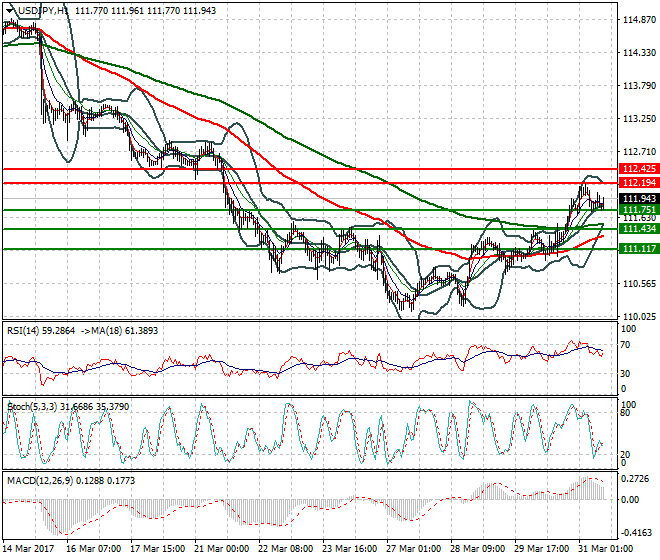The width and height of the screenshot is (660, 560).
Task: Click the 114.870 price scale value
Action: (639, 19)
